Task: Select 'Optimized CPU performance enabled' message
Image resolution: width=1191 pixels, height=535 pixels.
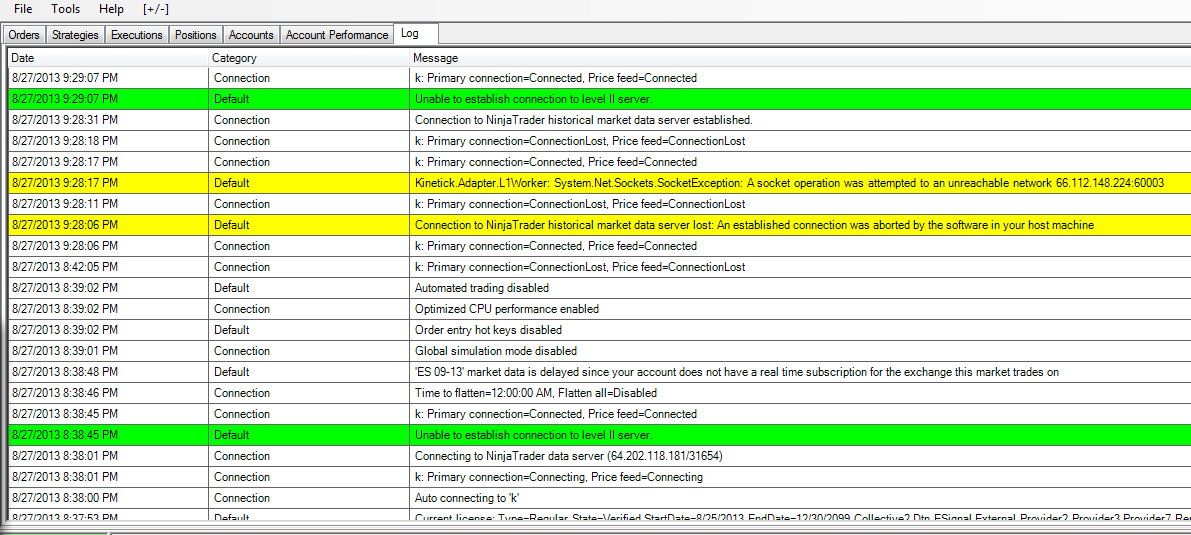Action: tap(507, 309)
